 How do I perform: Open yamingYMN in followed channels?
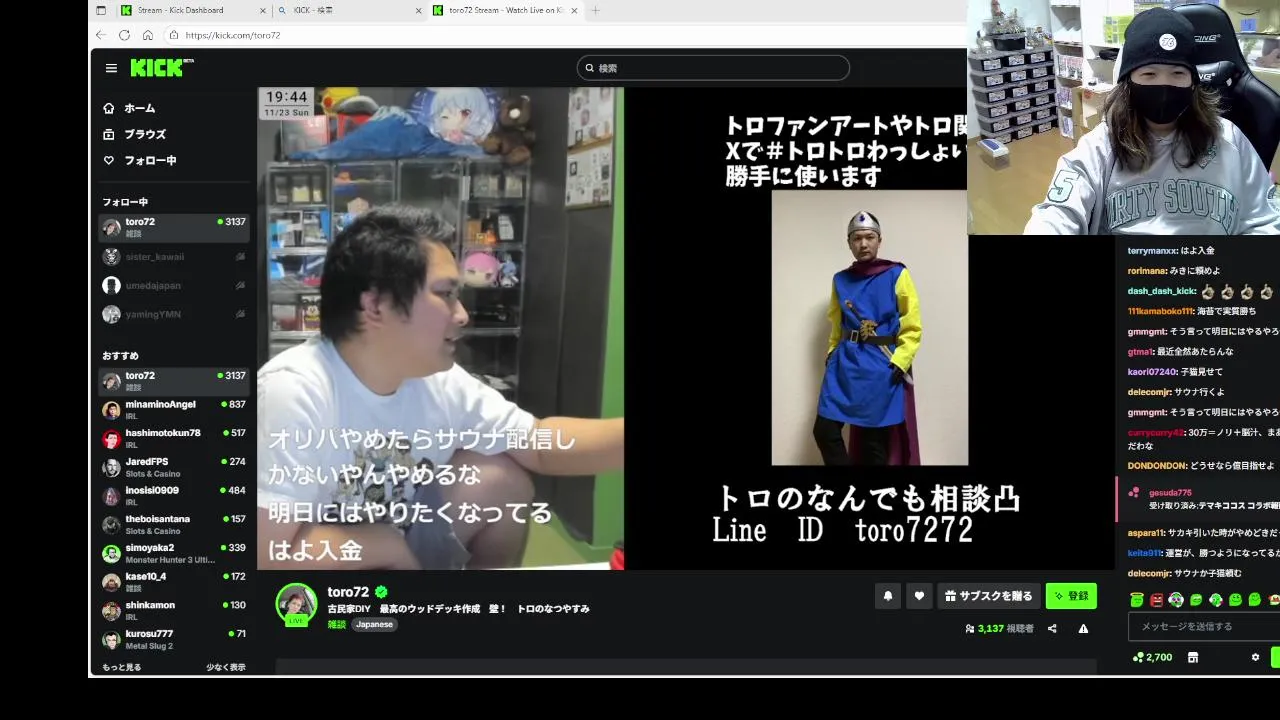coord(174,314)
